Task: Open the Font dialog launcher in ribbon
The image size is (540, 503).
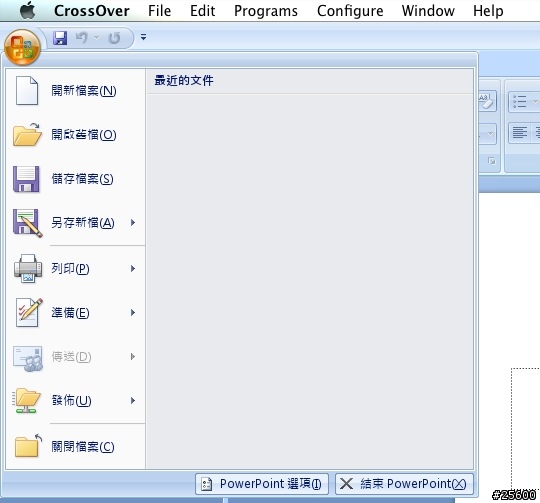Action: (491, 161)
